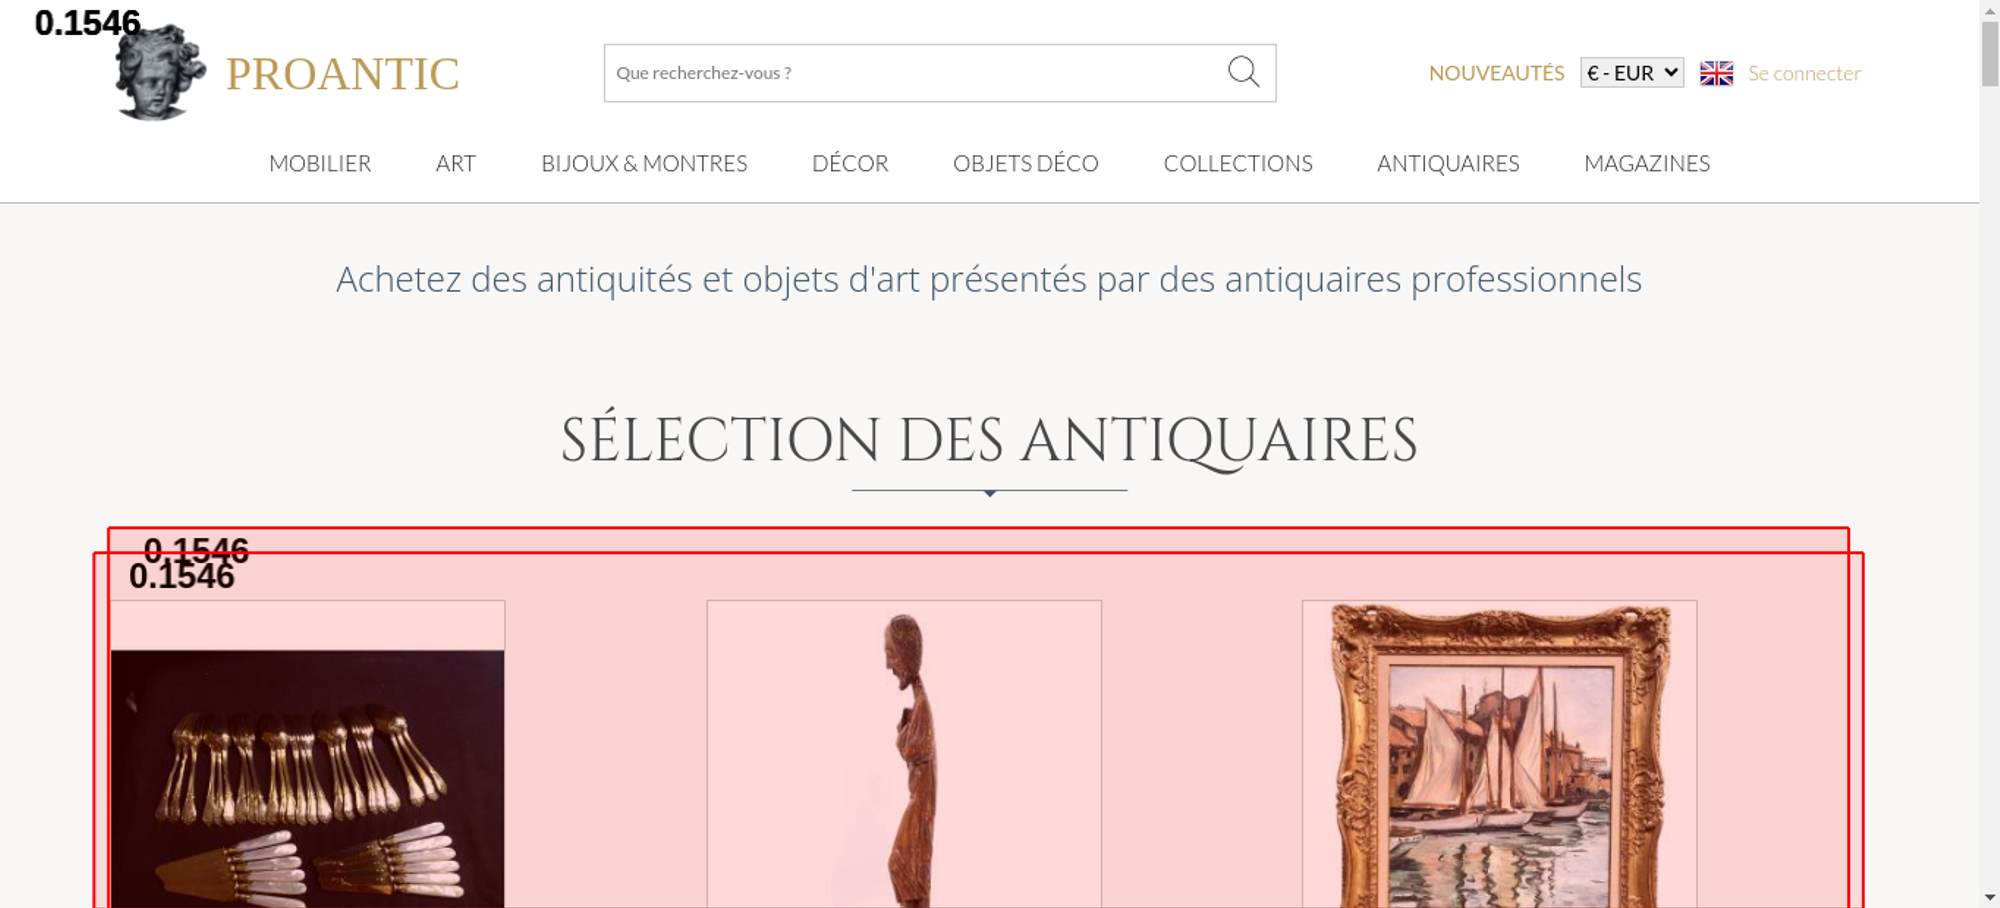Open the MOBILIER menu
Viewport: 2000px width, 908px height.
click(x=320, y=163)
